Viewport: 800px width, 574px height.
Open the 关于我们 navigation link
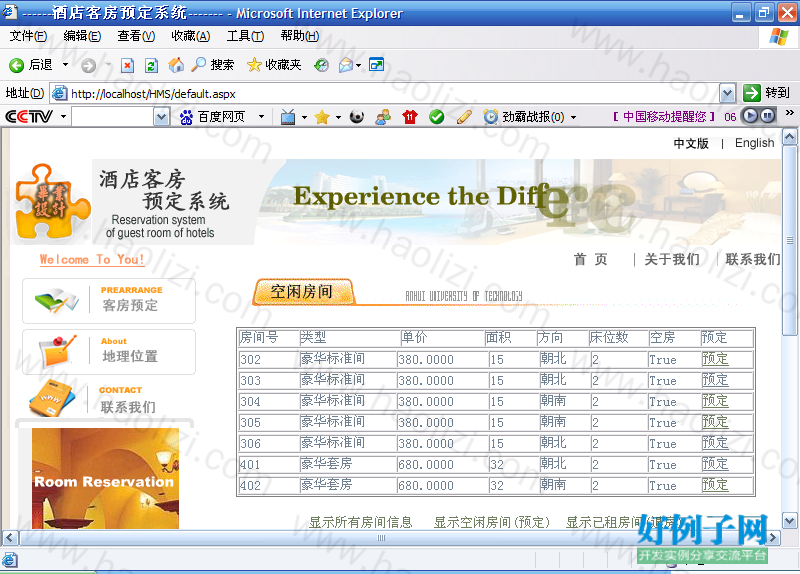point(671,259)
